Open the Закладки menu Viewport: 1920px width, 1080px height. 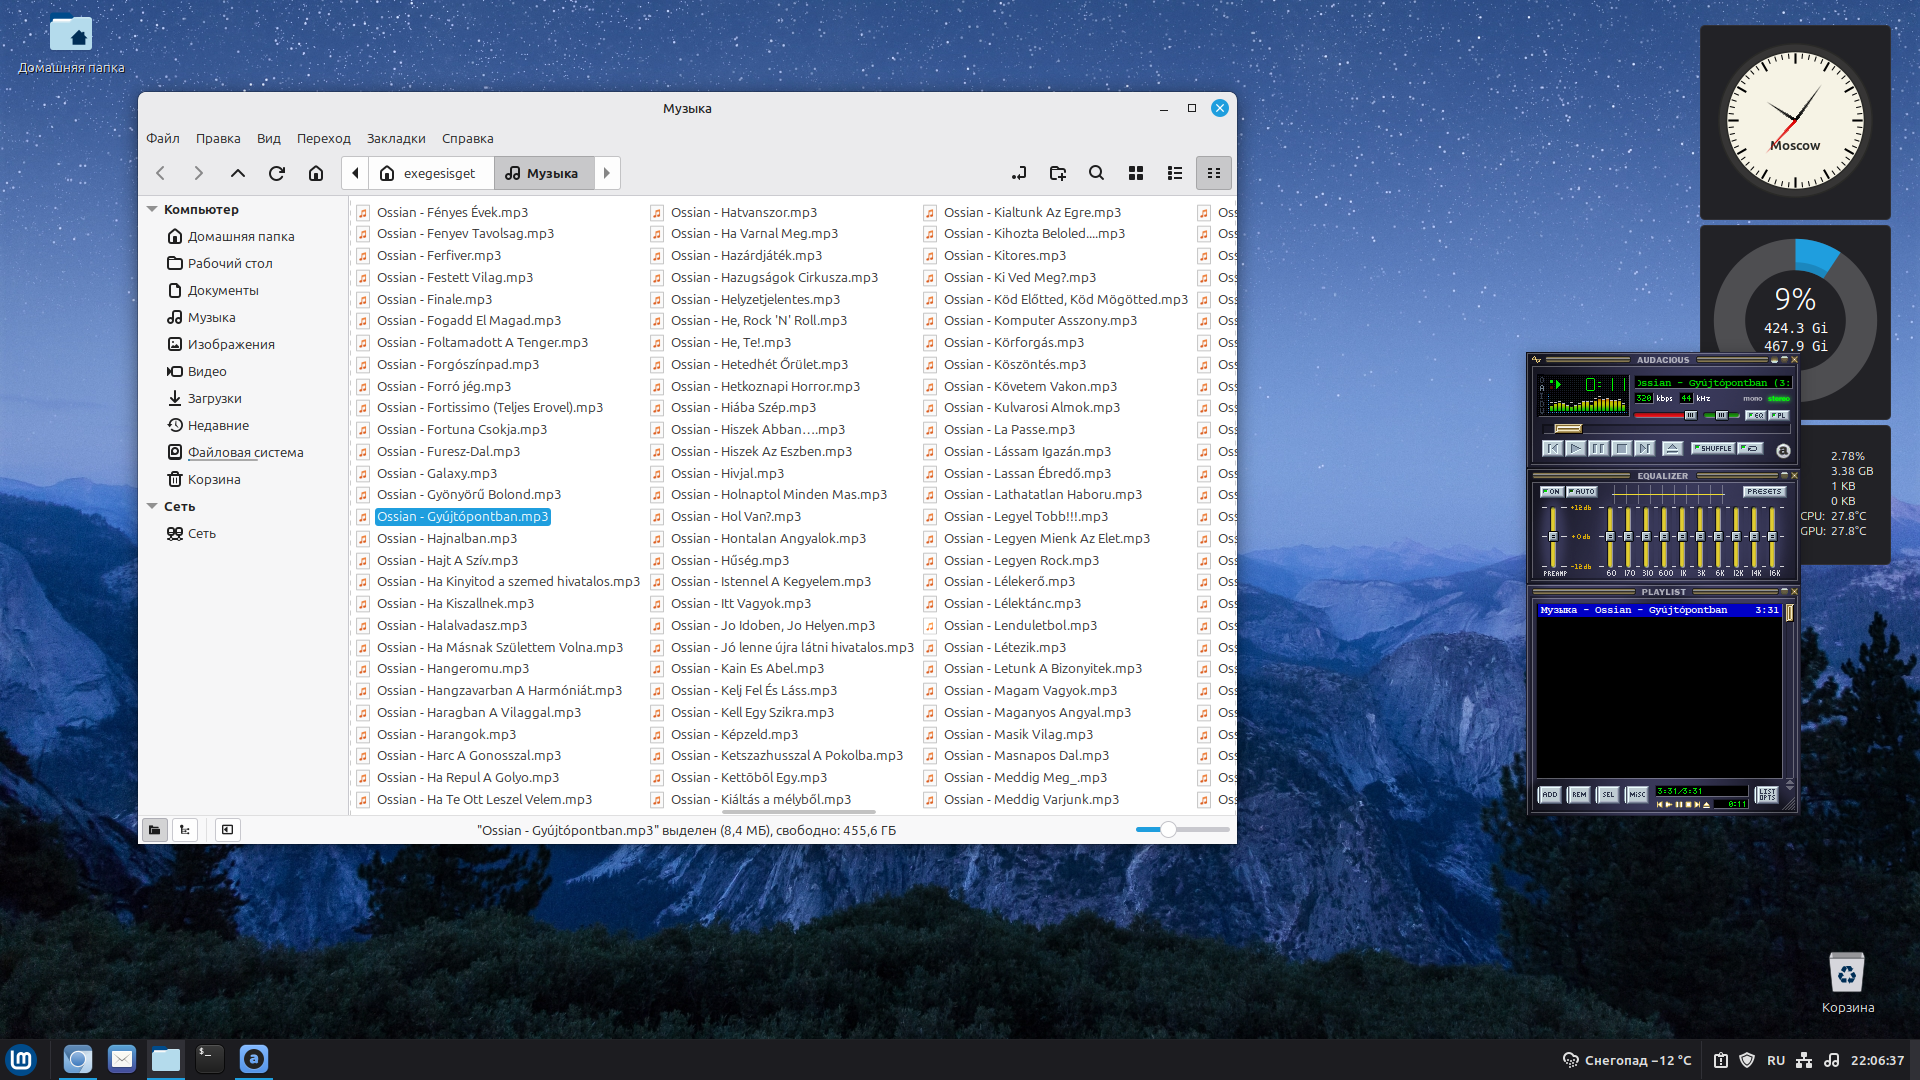point(396,139)
